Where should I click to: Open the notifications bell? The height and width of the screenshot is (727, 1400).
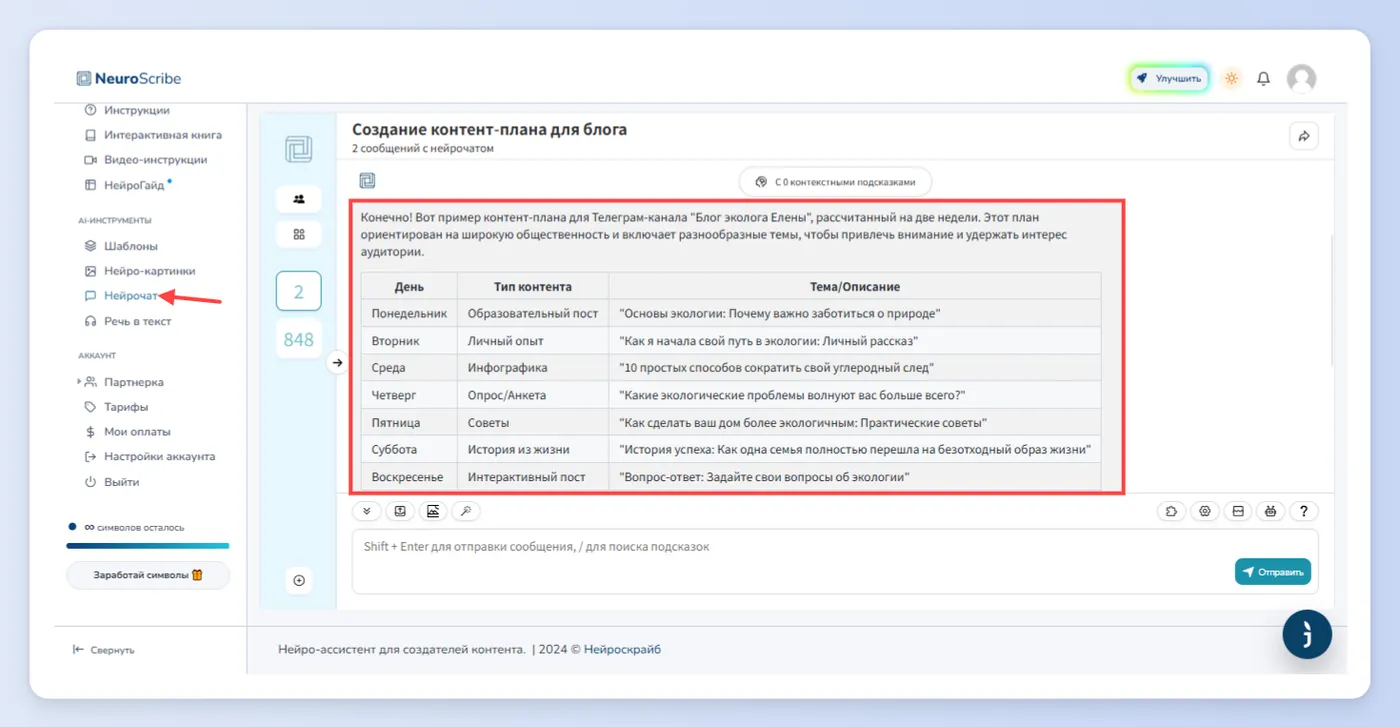click(1264, 78)
